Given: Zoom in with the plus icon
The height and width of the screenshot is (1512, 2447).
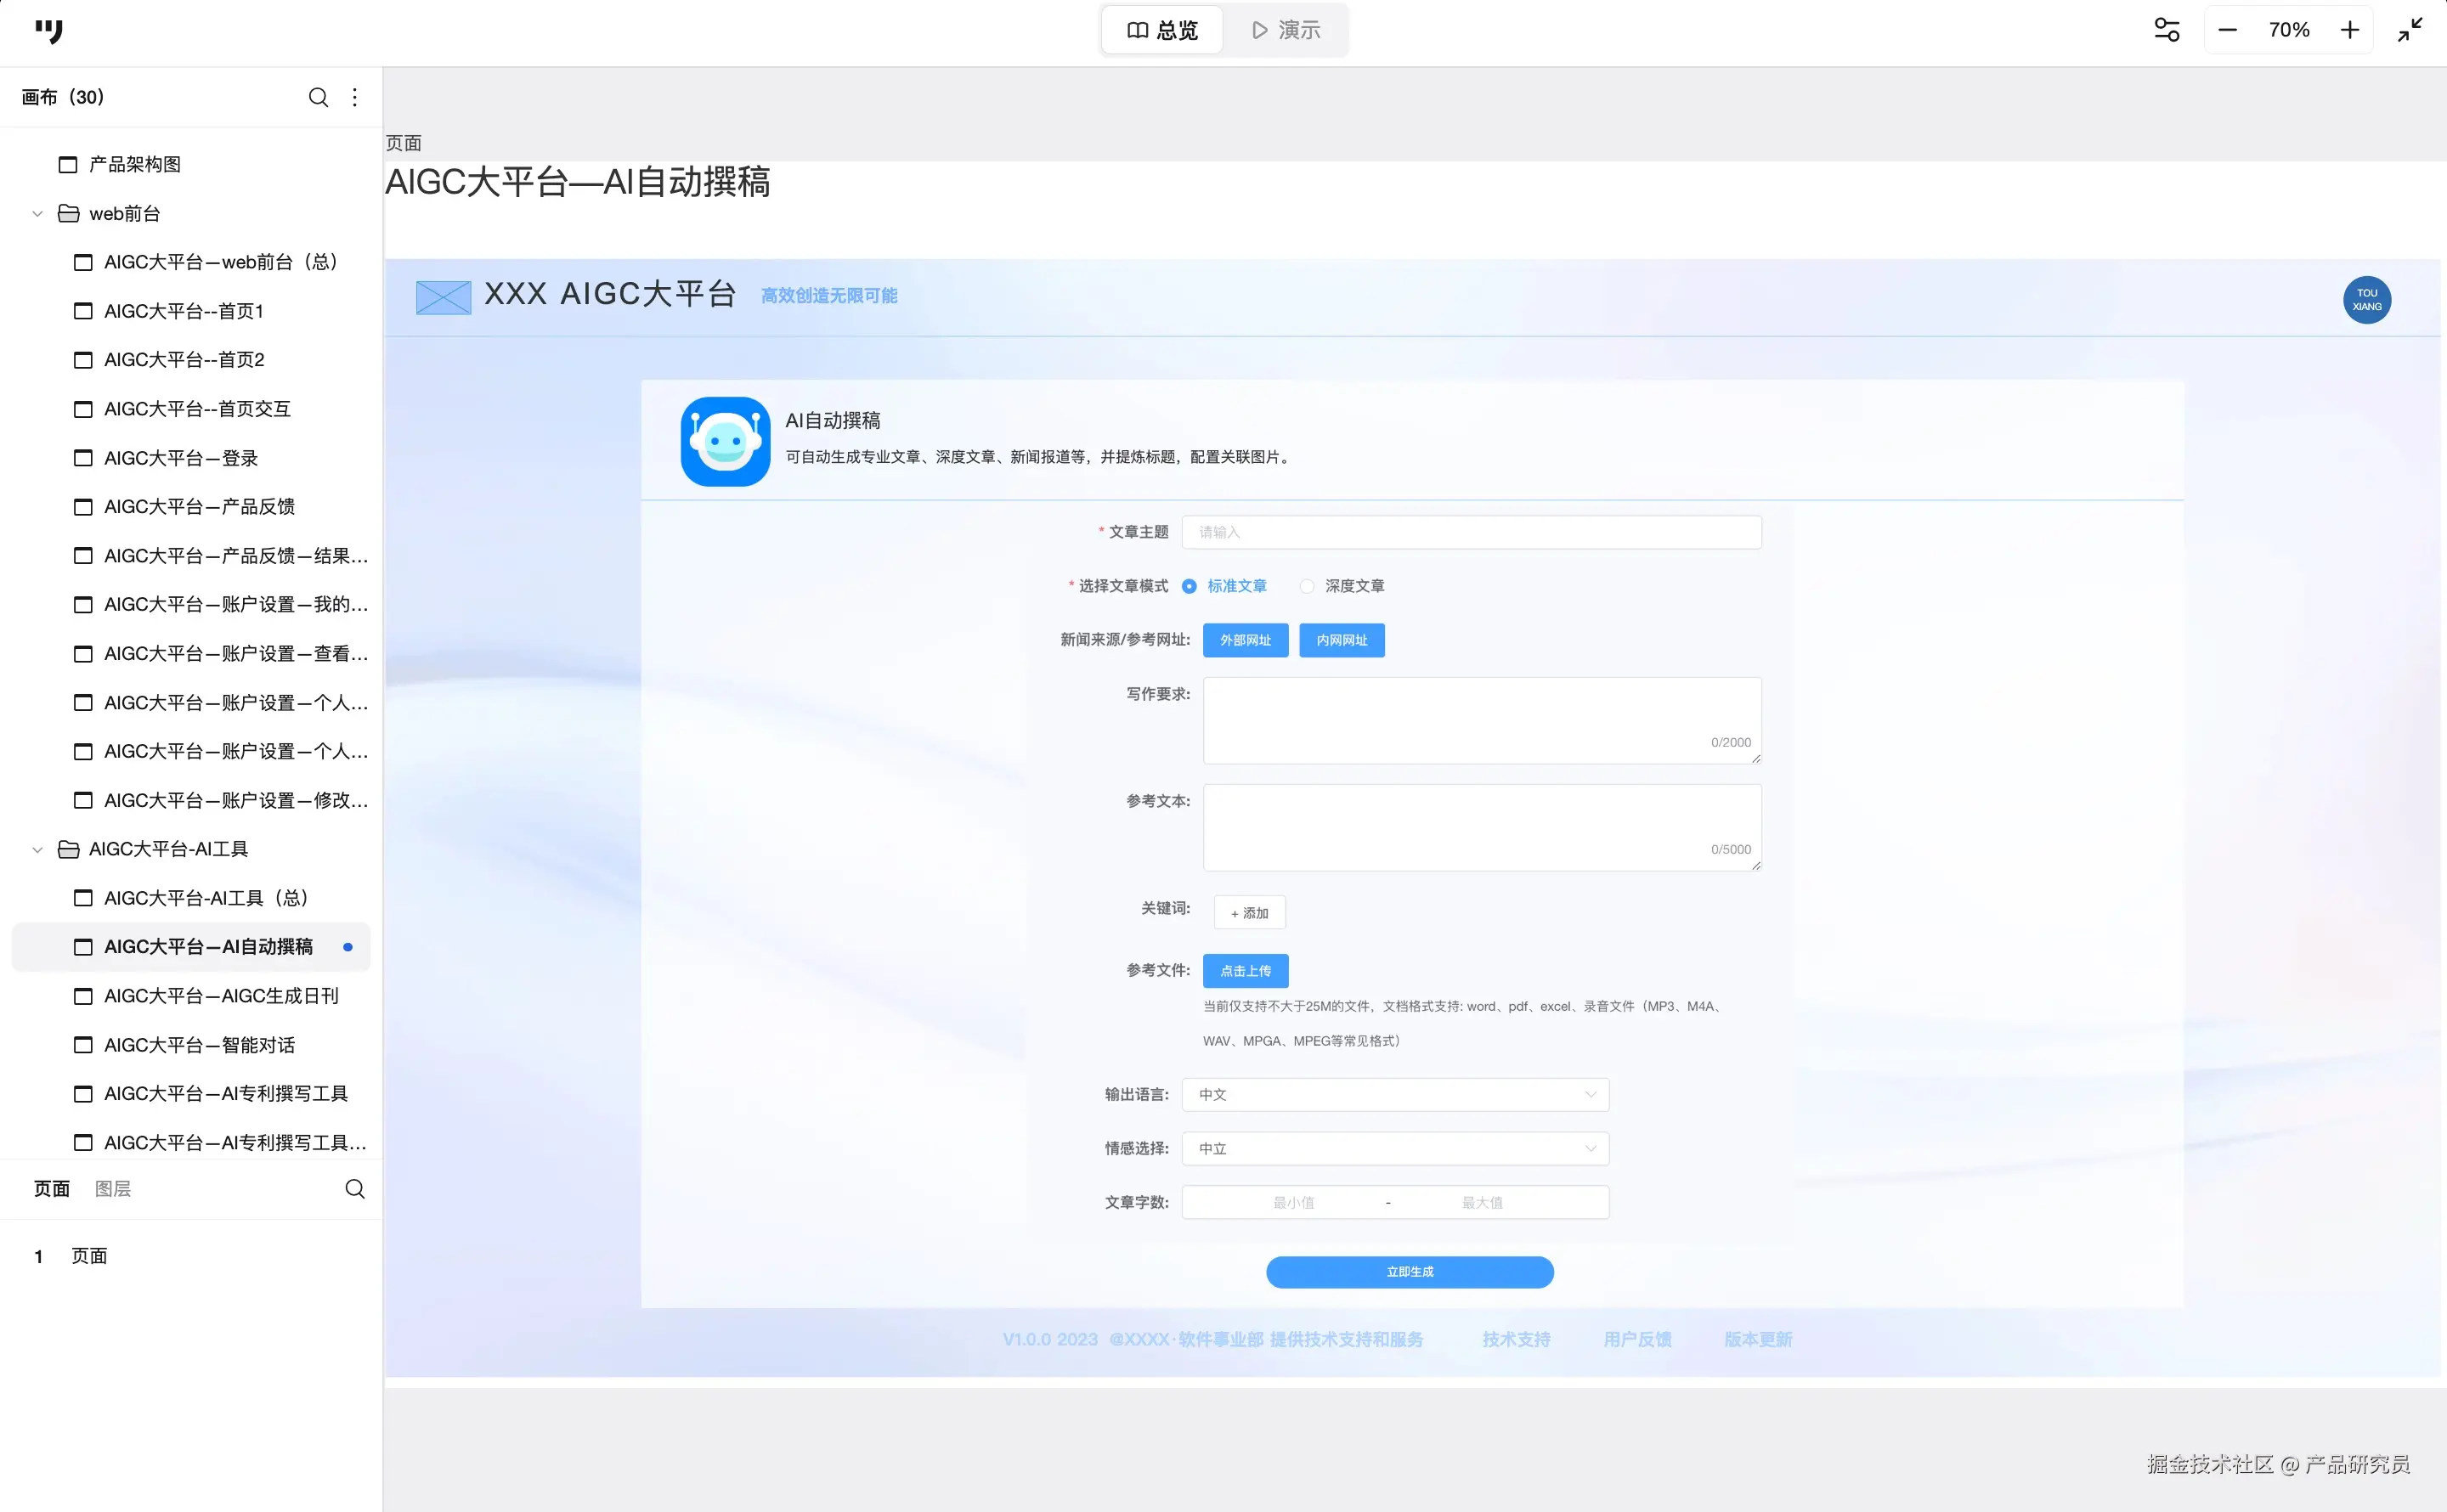Looking at the screenshot, I should point(2350,30).
